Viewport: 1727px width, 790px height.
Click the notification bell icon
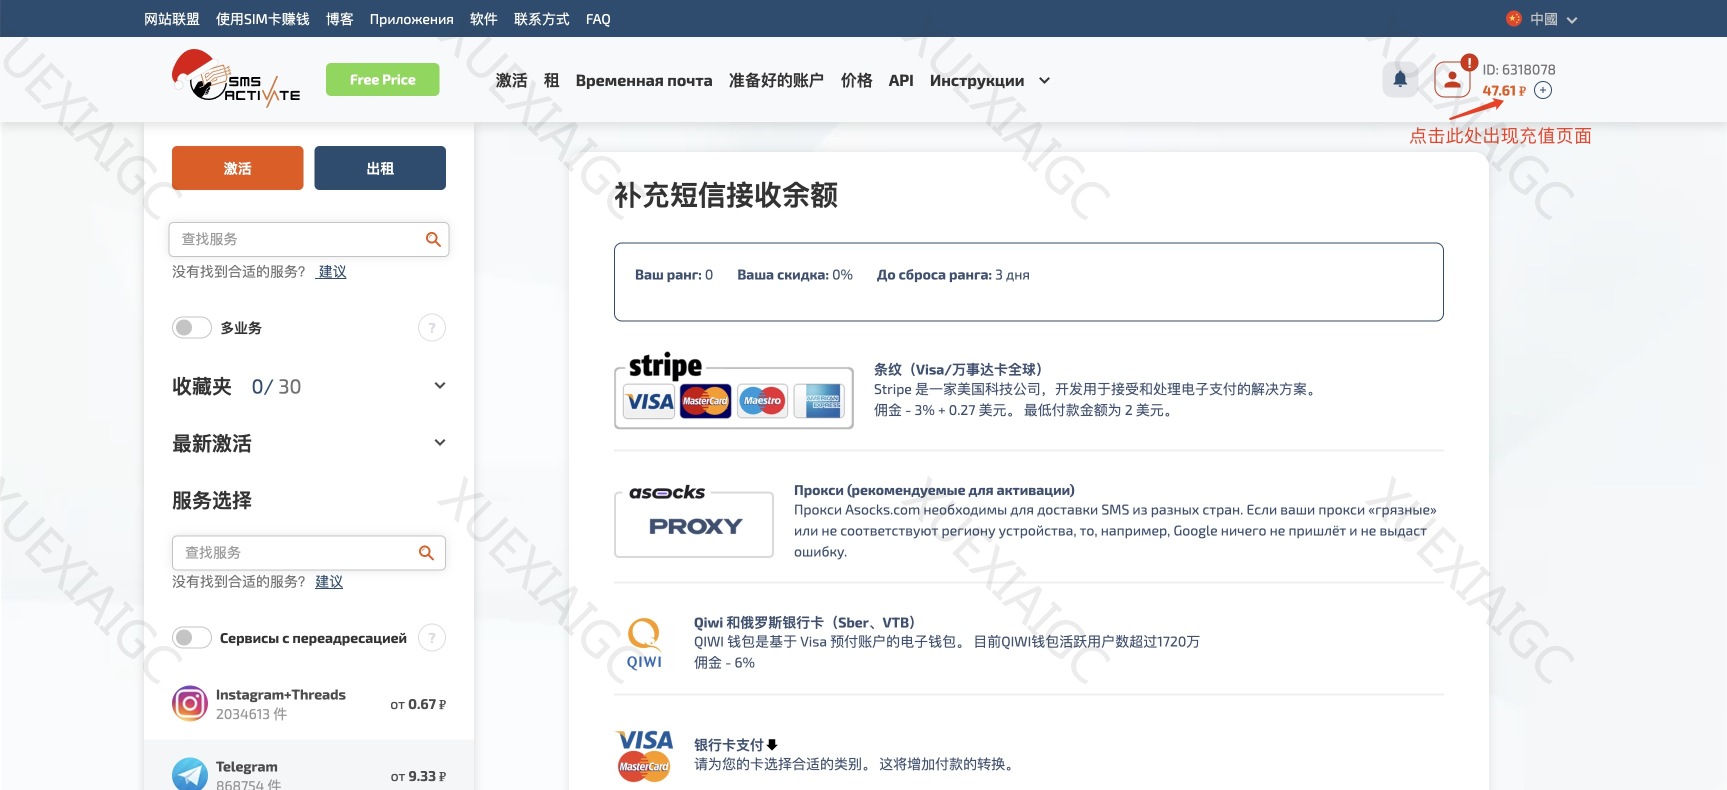[x=1400, y=79]
